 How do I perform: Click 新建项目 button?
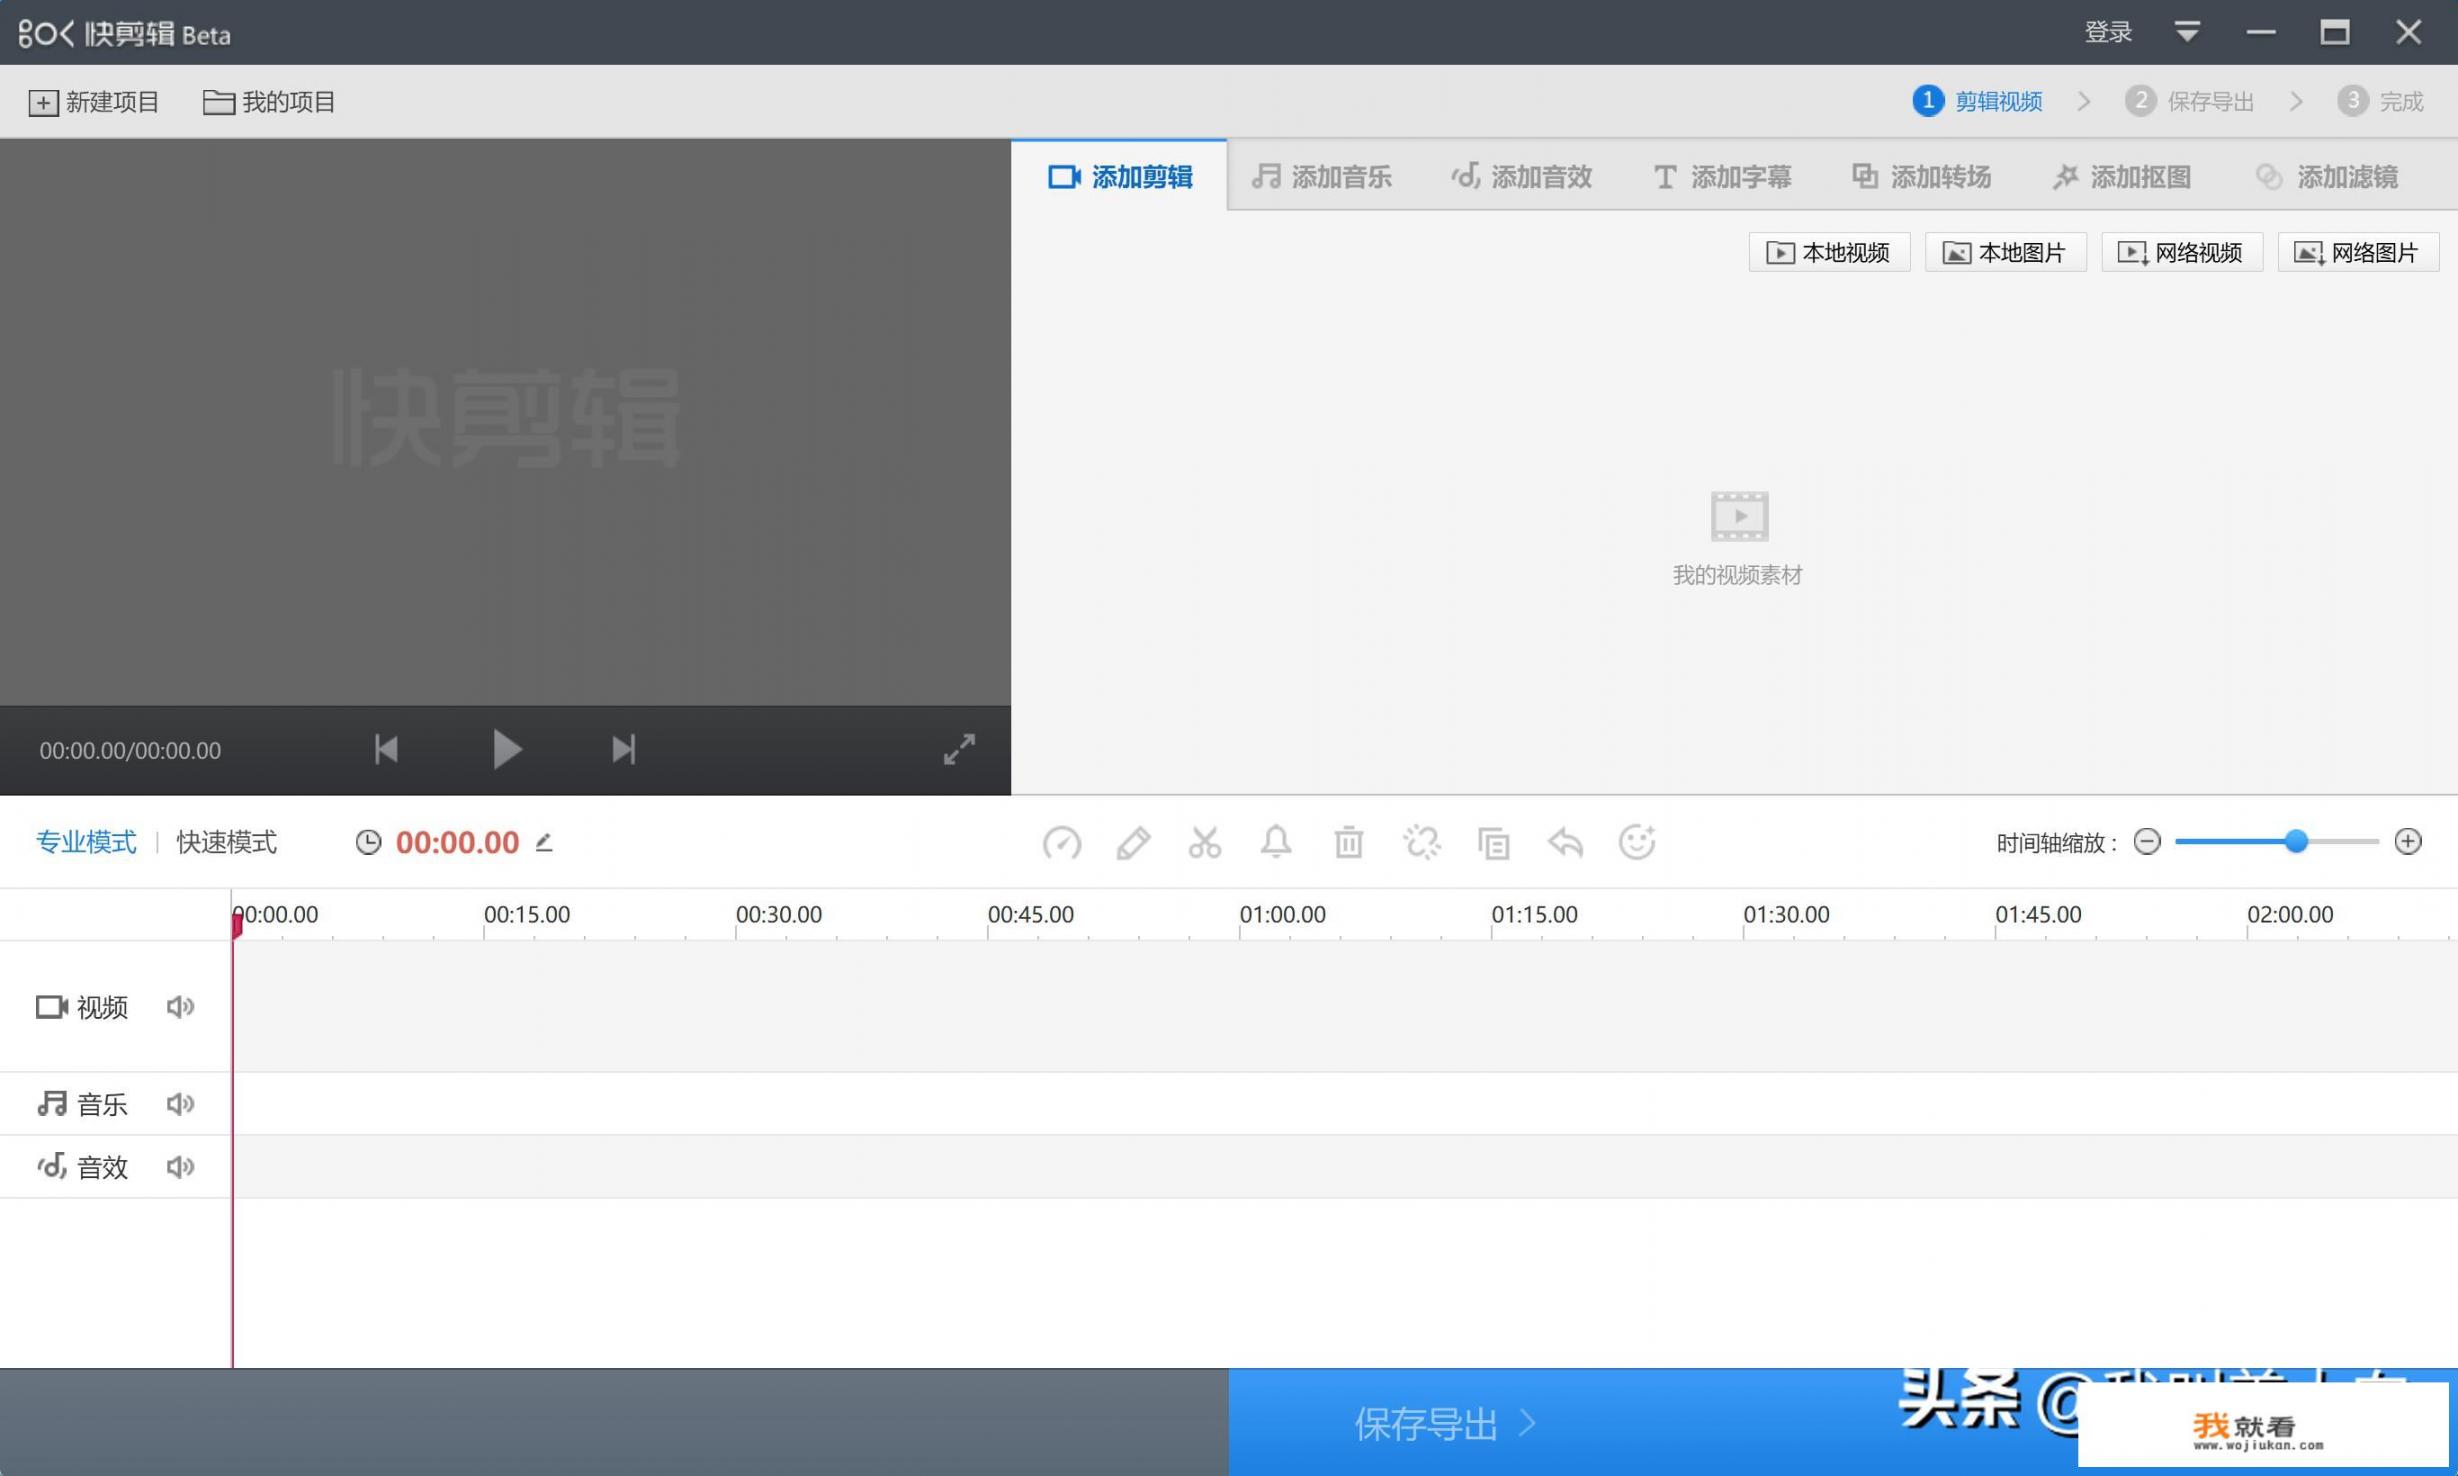tap(94, 102)
